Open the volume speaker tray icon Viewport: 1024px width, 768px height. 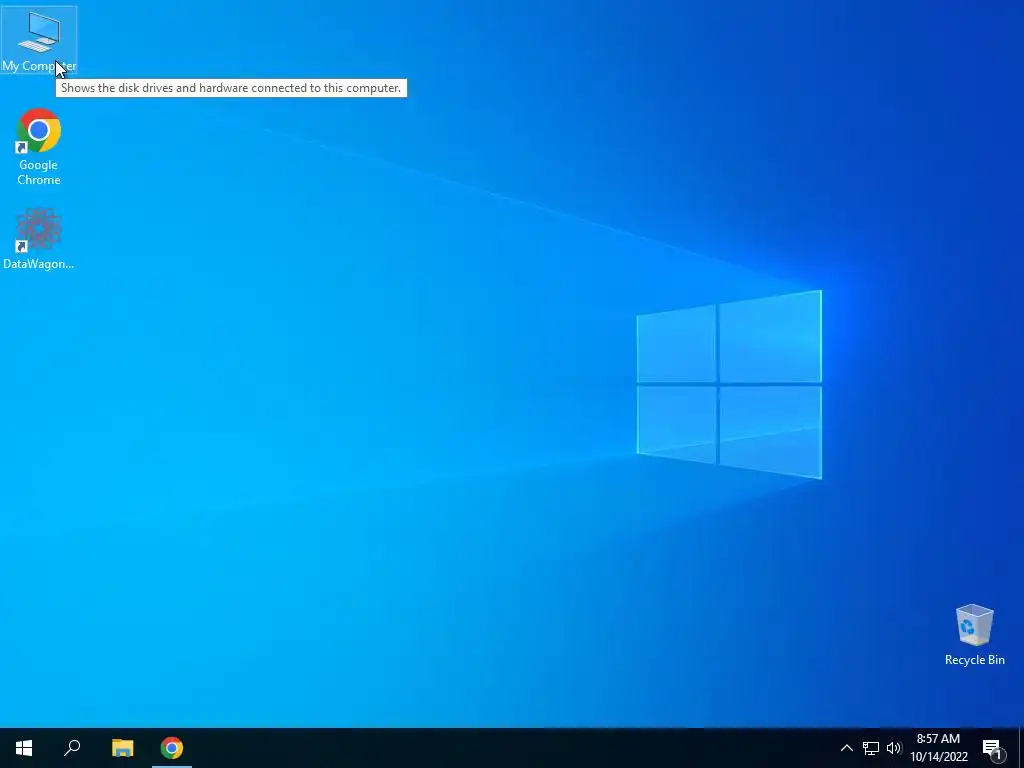click(x=894, y=748)
